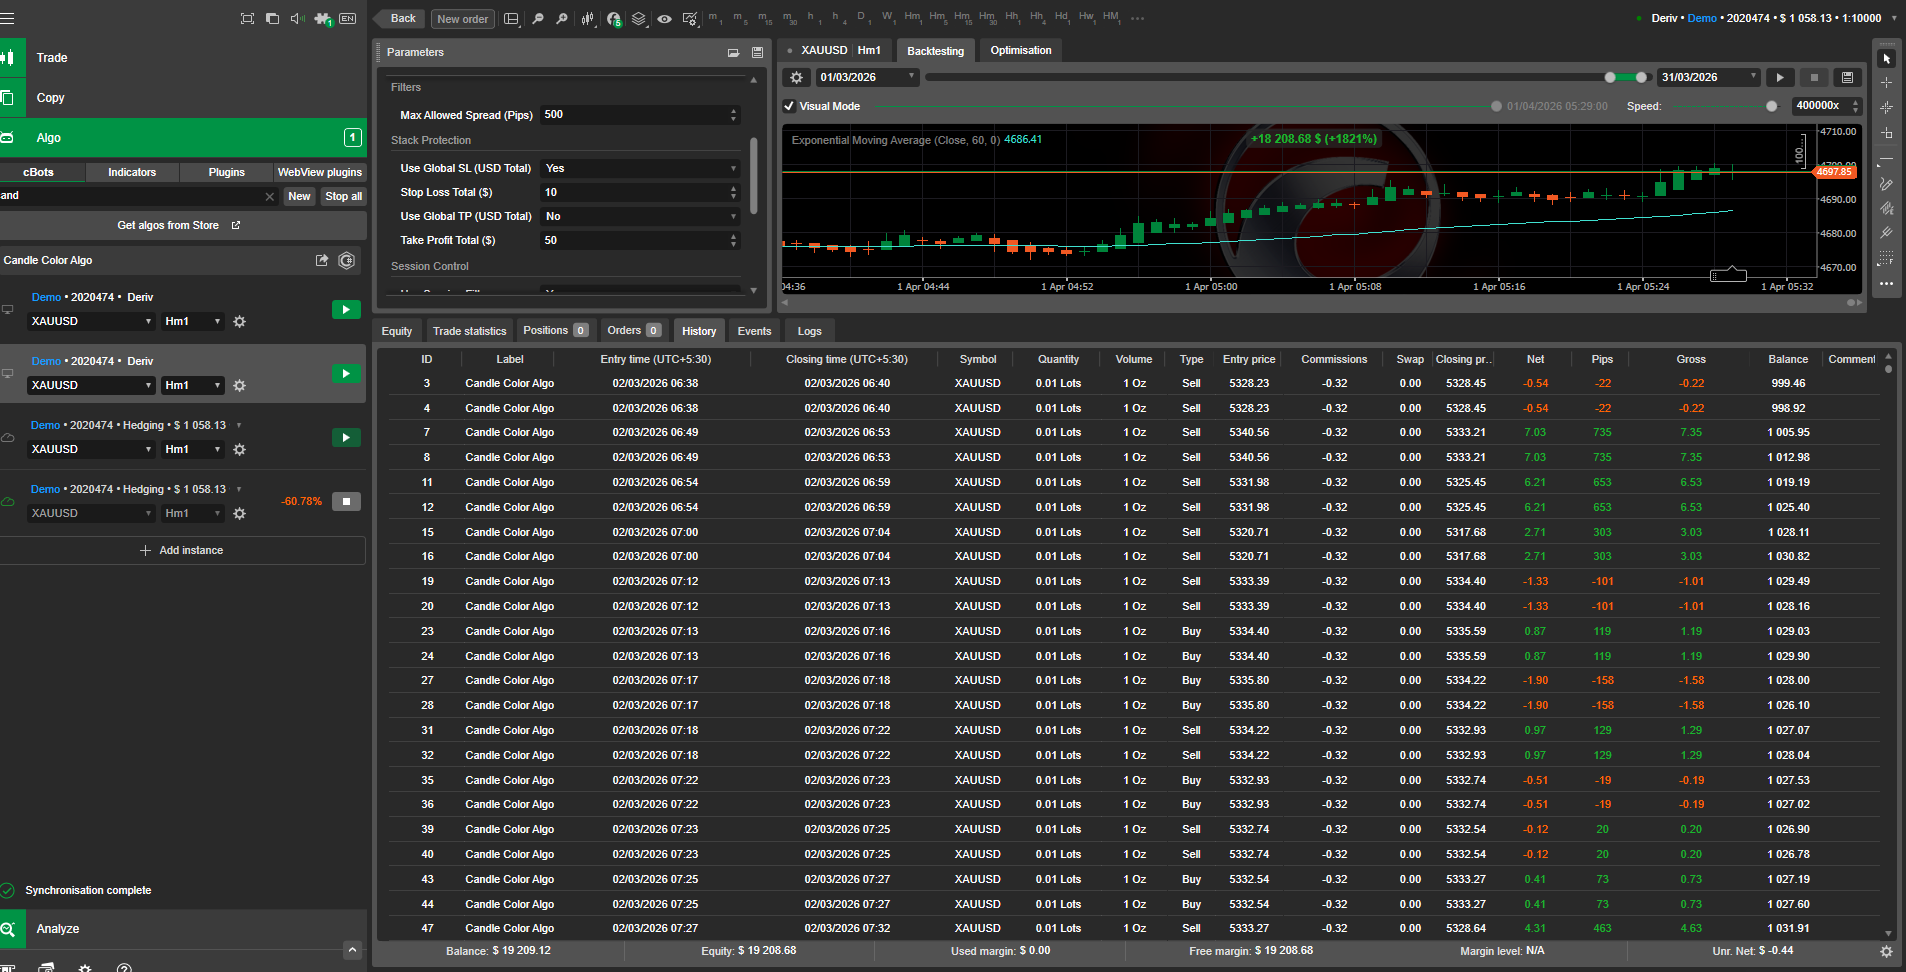Click the zoom in magnifier icon
The height and width of the screenshot is (972, 1906).
click(x=562, y=19)
